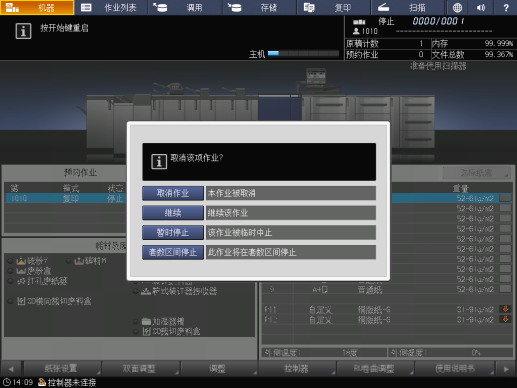Click the warning icon beside 控制器未连接
This screenshot has width=517, height=388.
pyautogui.click(x=42, y=382)
